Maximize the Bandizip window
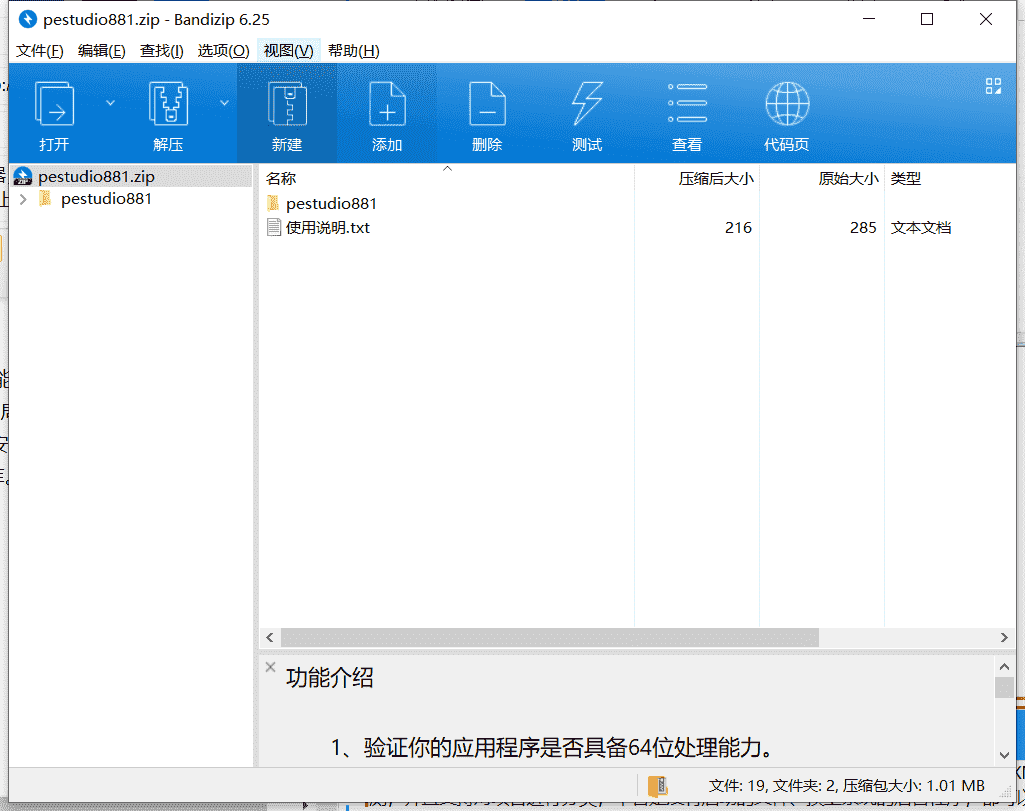Viewport: 1025px width, 811px height. point(927,20)
